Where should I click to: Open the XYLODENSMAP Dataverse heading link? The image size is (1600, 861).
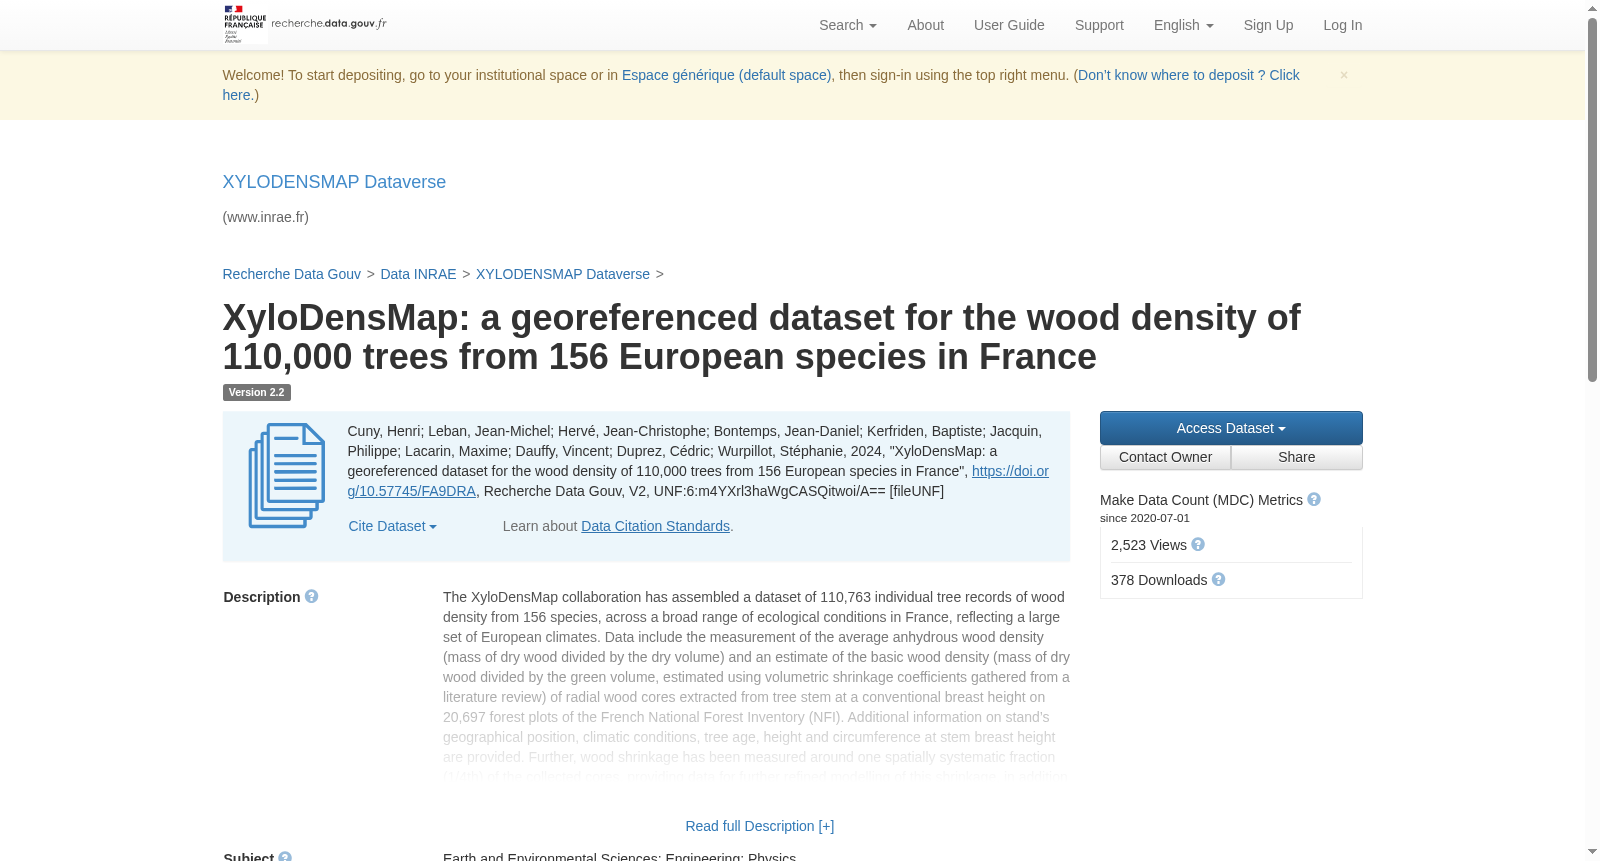tap(334, 182)
